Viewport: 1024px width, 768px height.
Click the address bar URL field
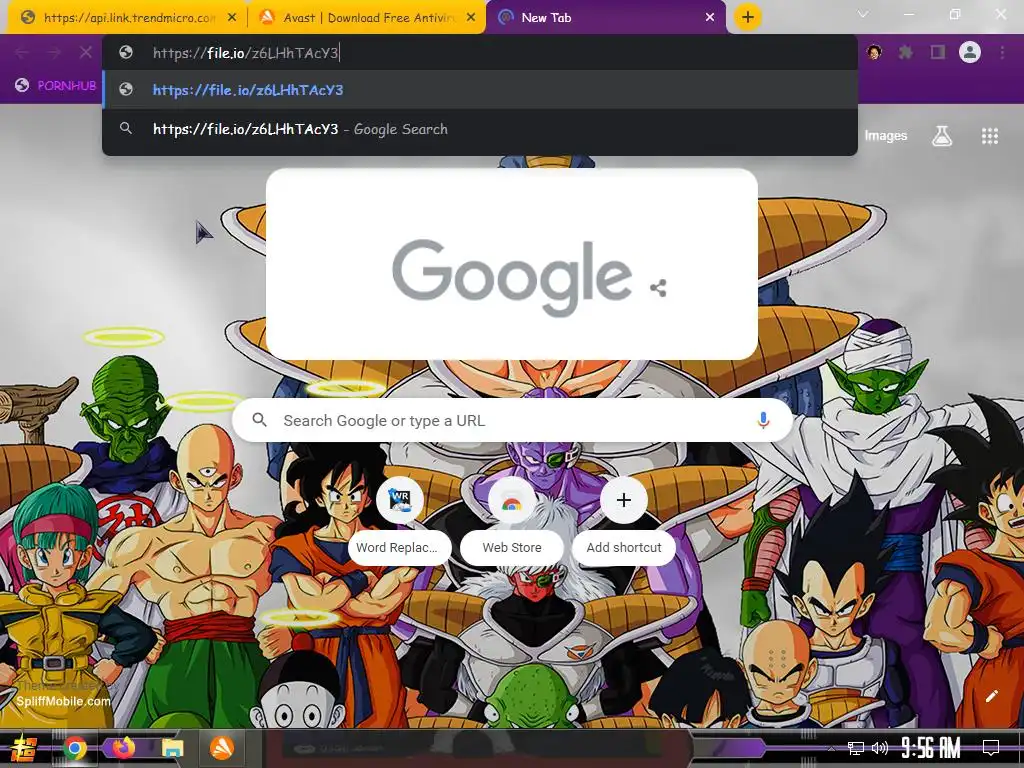[479, 52]
